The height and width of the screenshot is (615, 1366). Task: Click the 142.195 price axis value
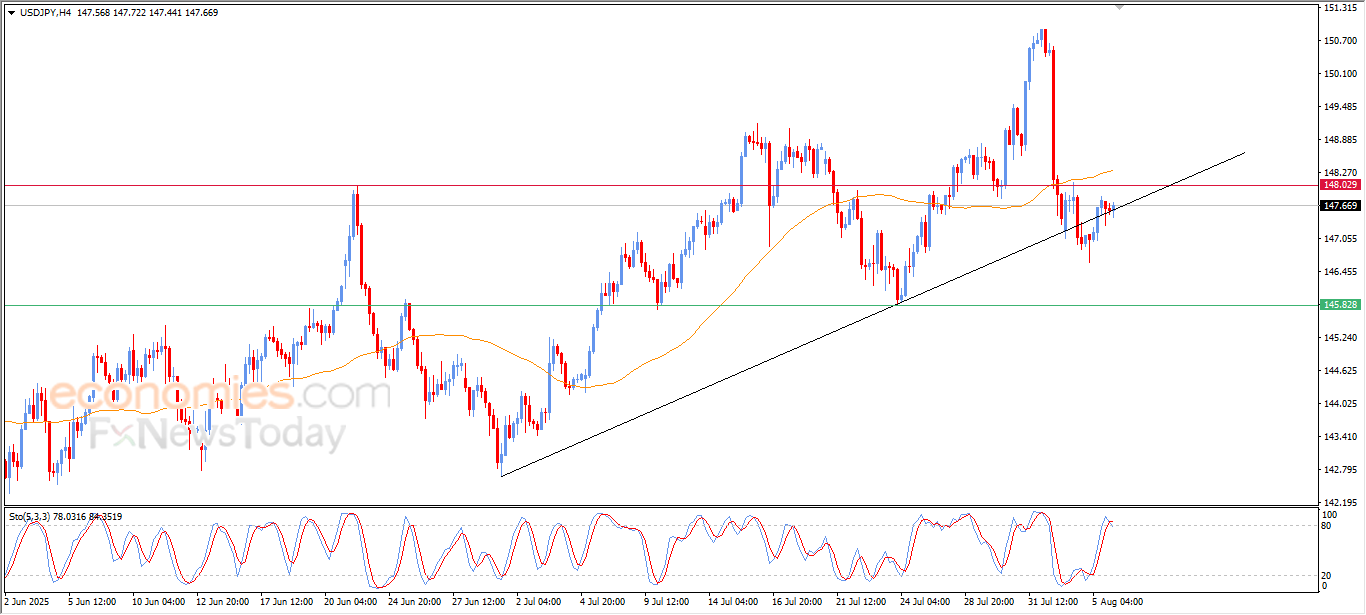pyautogui.click(x=1339, y=503)
